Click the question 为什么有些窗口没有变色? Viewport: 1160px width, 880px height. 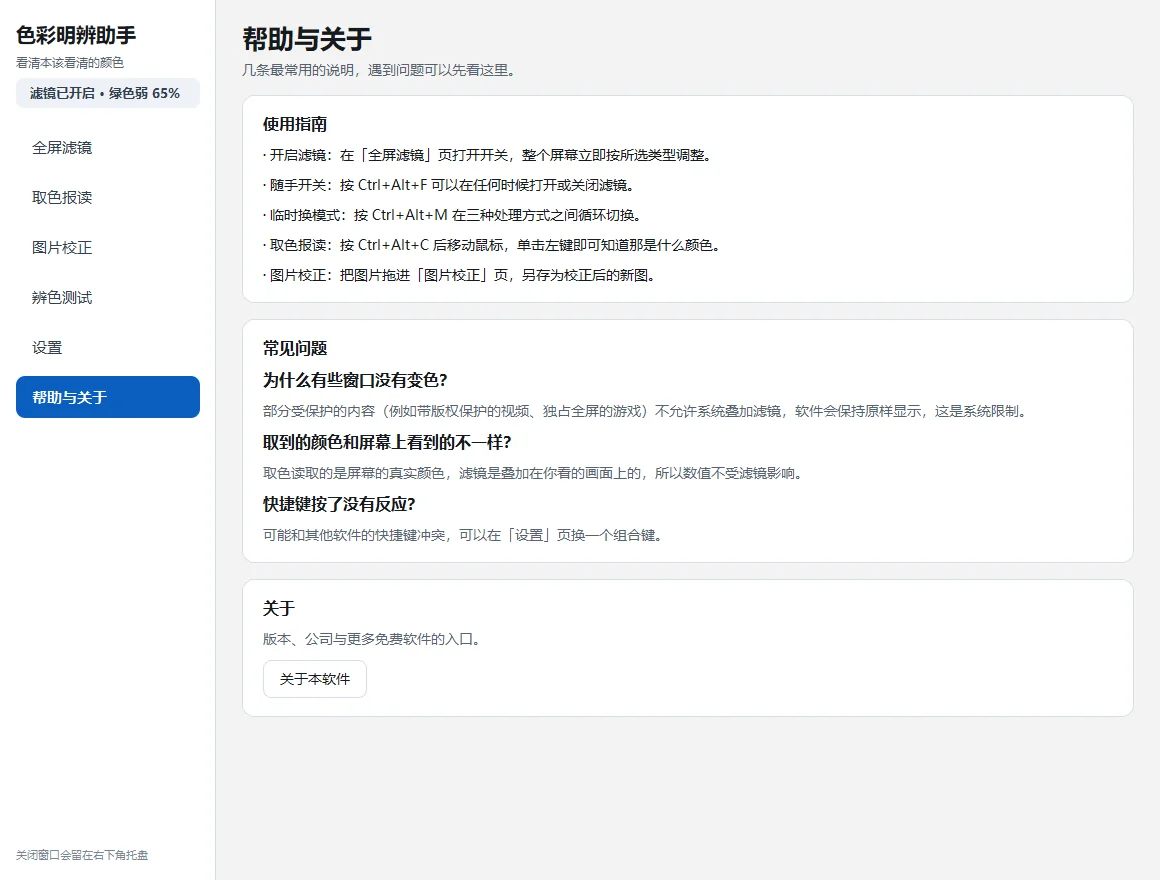355,380
